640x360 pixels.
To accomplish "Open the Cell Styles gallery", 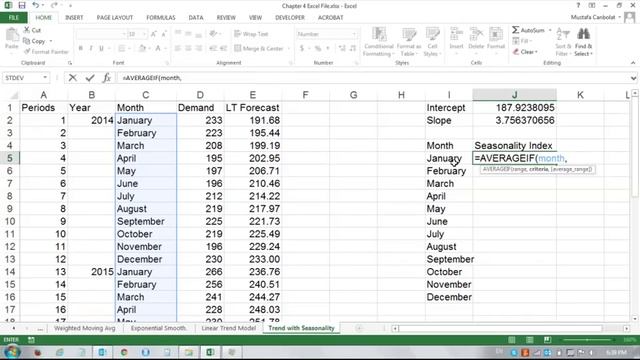I will click(x=432, y=41).
